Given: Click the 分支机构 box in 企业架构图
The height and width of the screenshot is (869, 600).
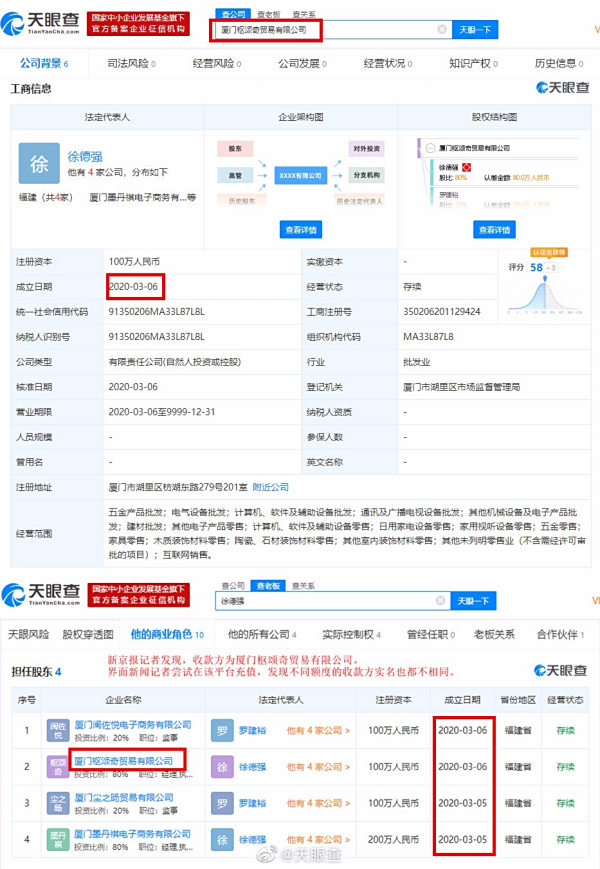Looking at the screenshot, I should tap(366, 175).
